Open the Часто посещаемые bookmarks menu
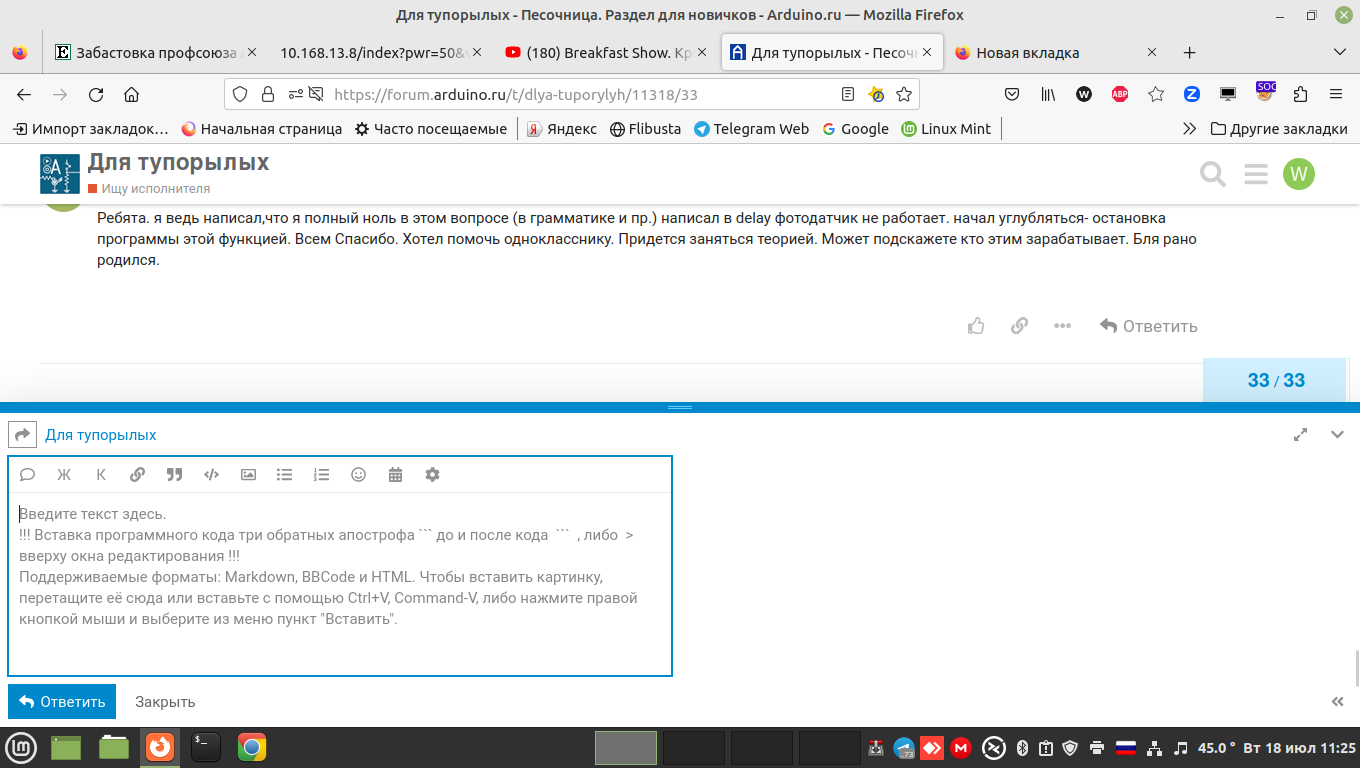This screenshot has height=768, width=1360. [431, 128]
